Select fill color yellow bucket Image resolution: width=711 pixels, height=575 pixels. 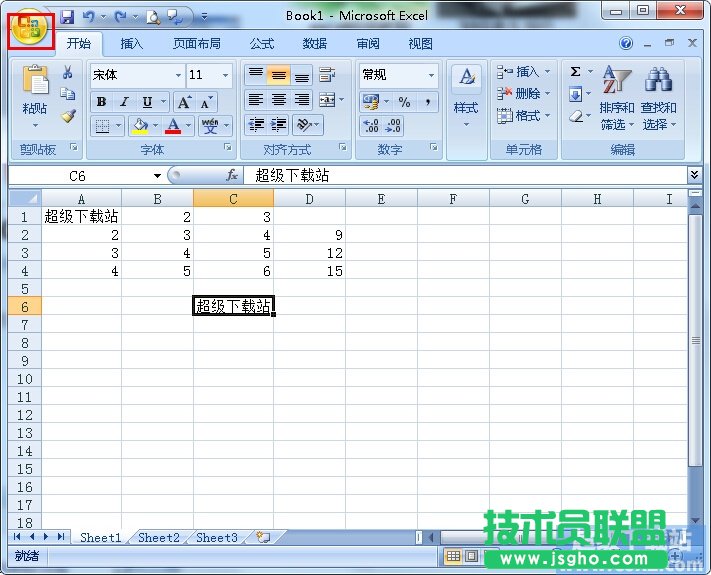click(140, 126)
